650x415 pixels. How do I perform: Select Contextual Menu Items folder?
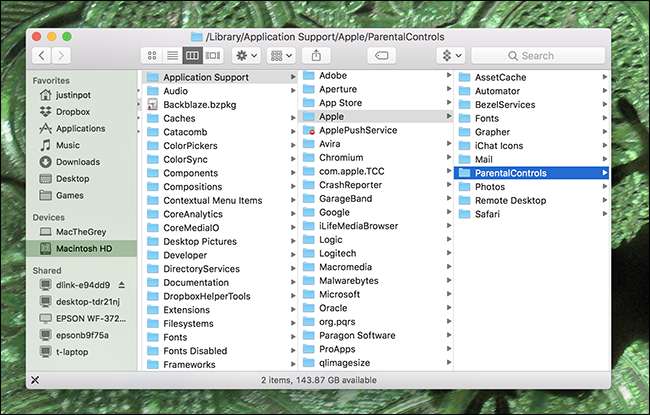(220, 201)
